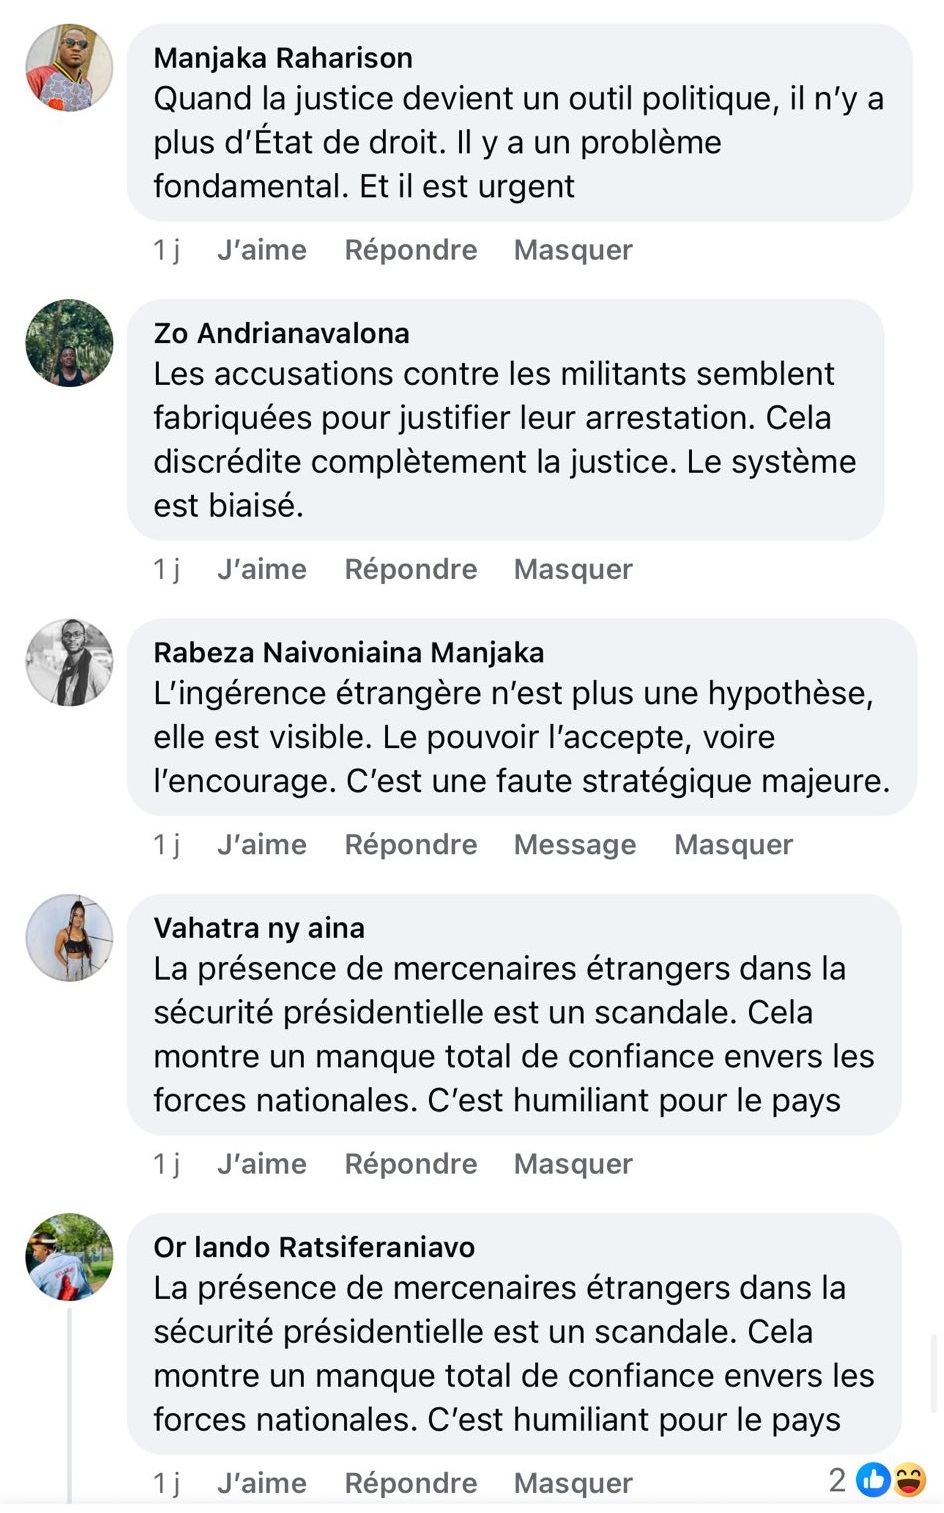
Task: Like Vahatra ny aina's comment
Action: click(261, 1164)
